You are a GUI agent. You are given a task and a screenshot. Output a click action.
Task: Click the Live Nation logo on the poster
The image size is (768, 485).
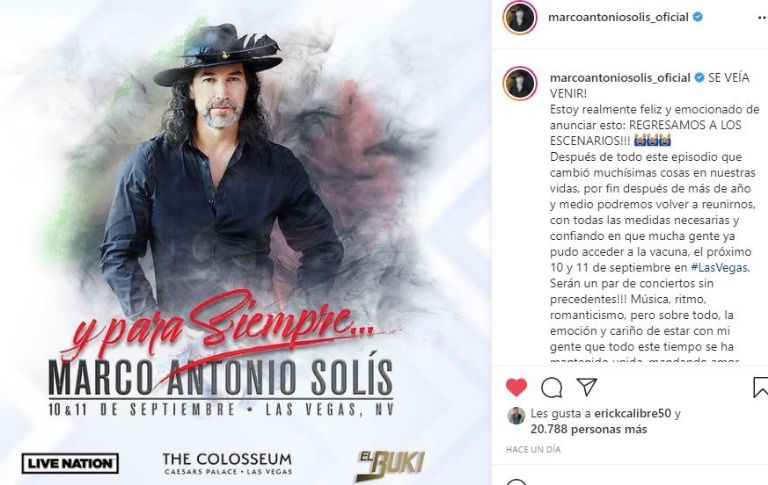[x=71, y=463]
